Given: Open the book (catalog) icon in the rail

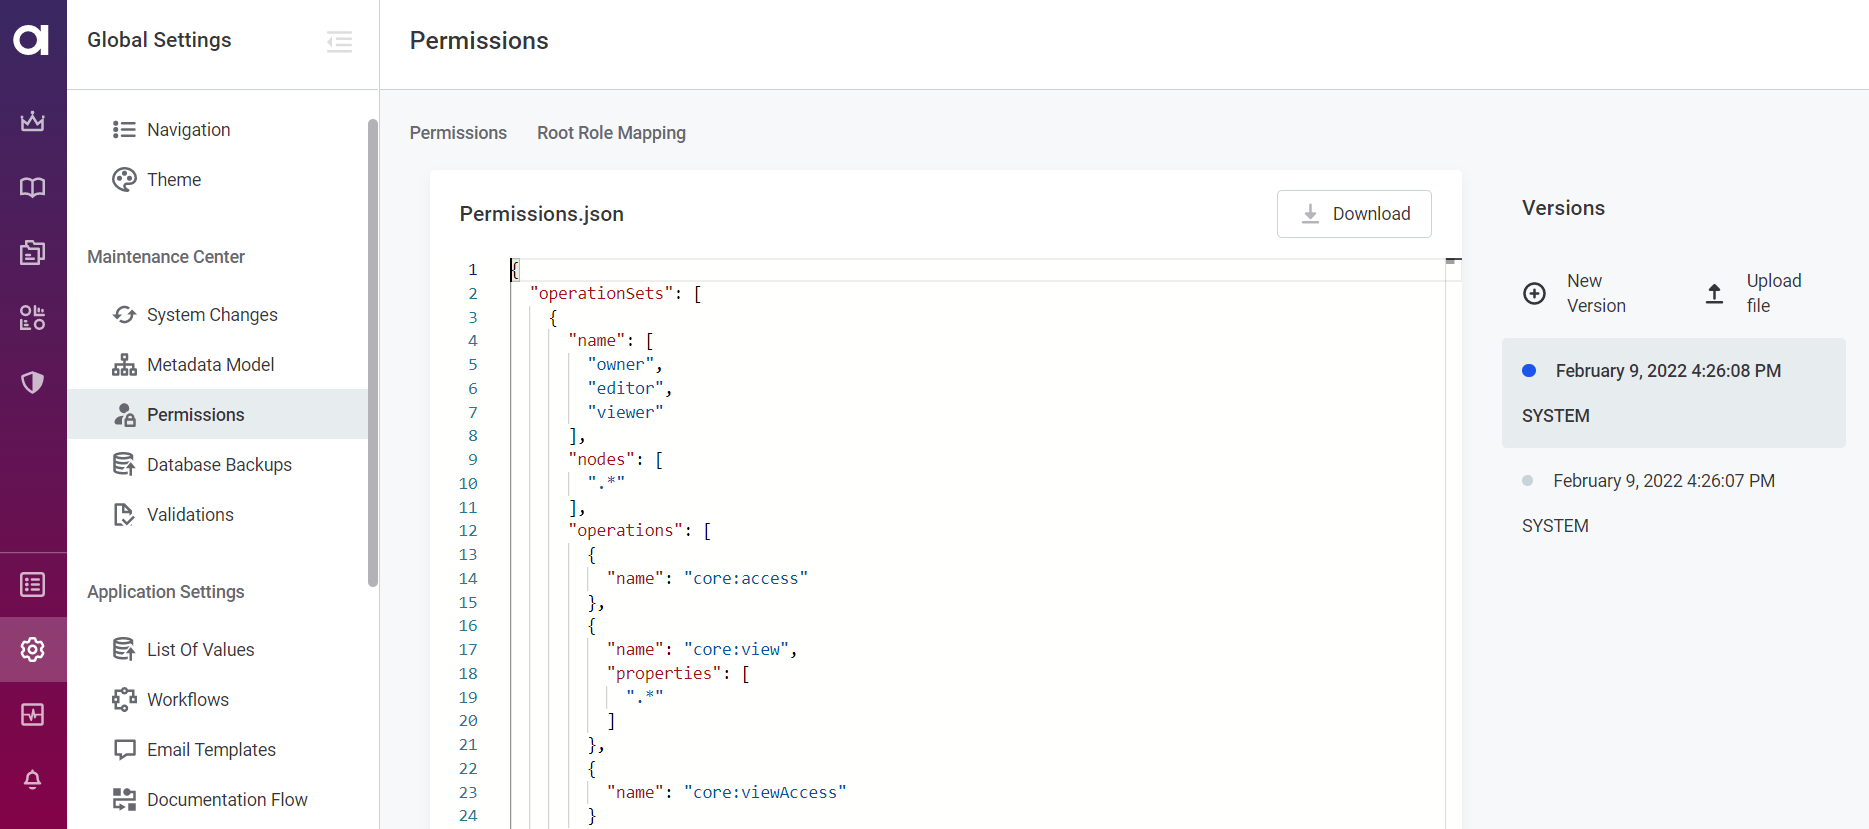Looking at the screenshot, I should point(33,187).
